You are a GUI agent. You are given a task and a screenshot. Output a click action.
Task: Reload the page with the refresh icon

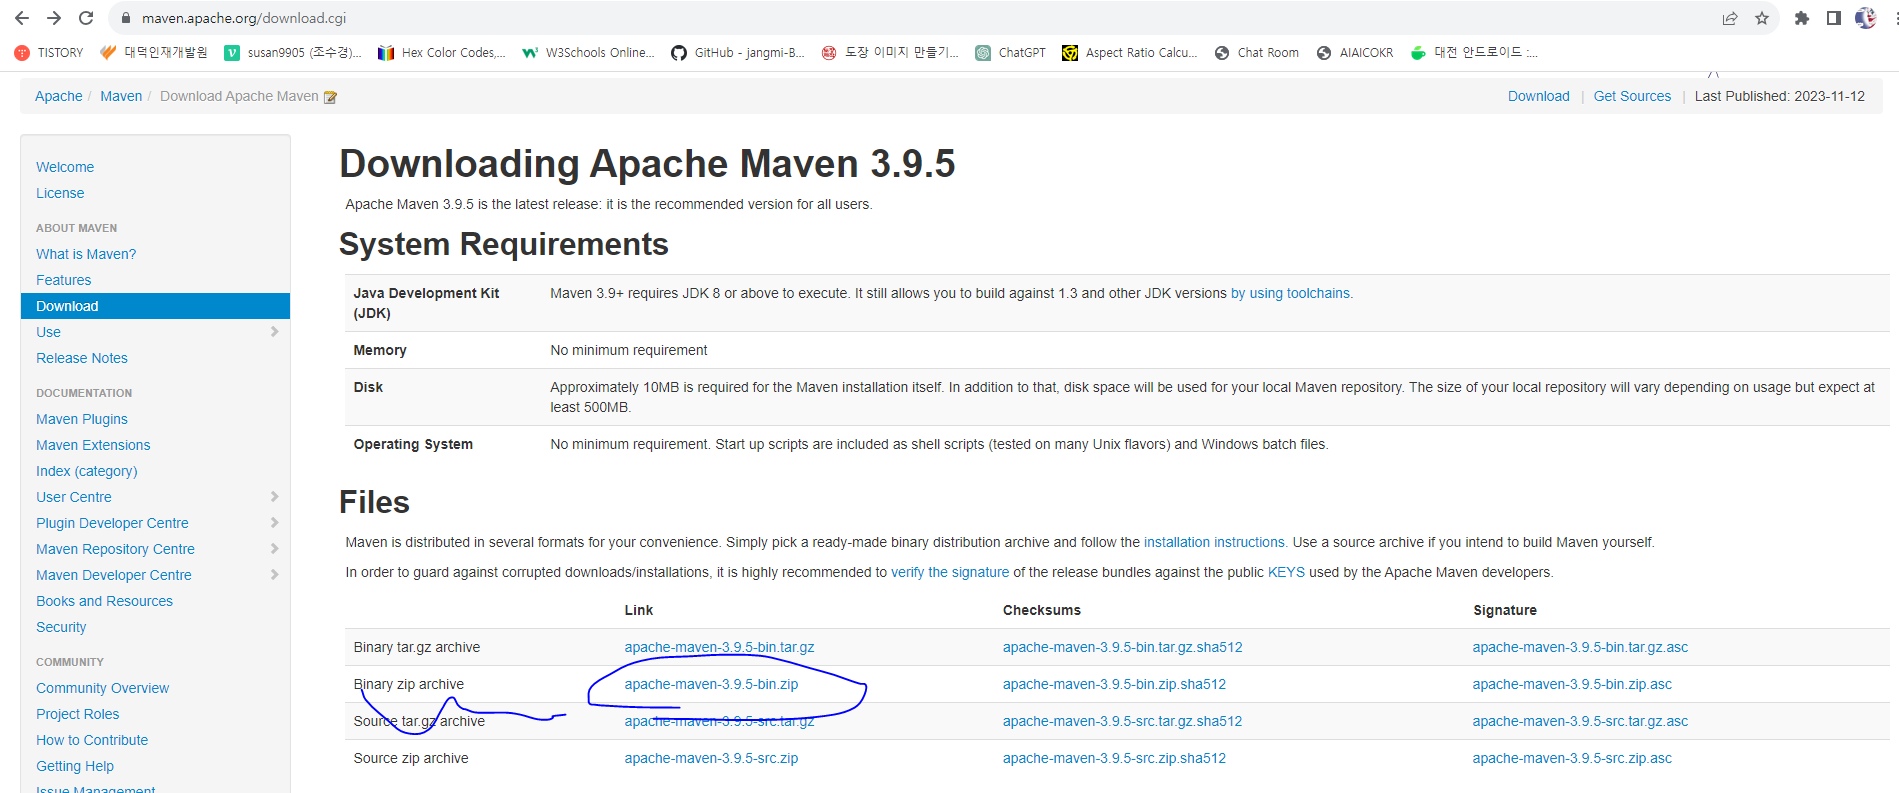[x=86, y=18]
